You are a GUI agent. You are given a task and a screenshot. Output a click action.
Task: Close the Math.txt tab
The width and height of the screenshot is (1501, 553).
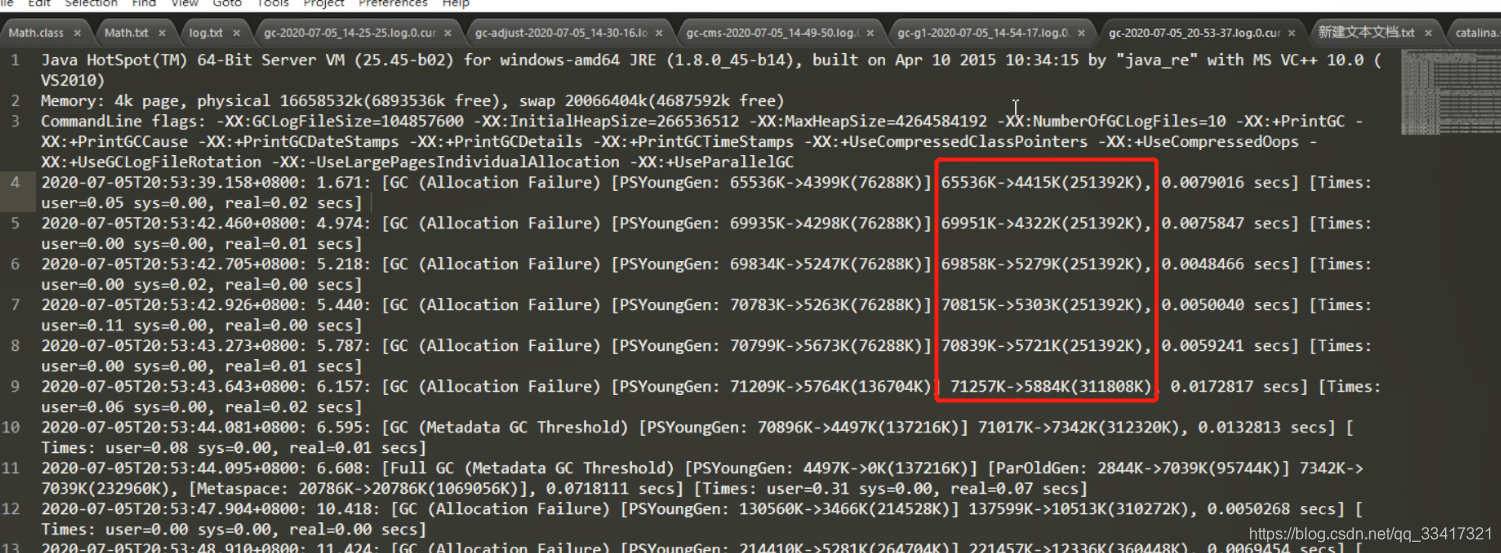click(x=162, y=33)
